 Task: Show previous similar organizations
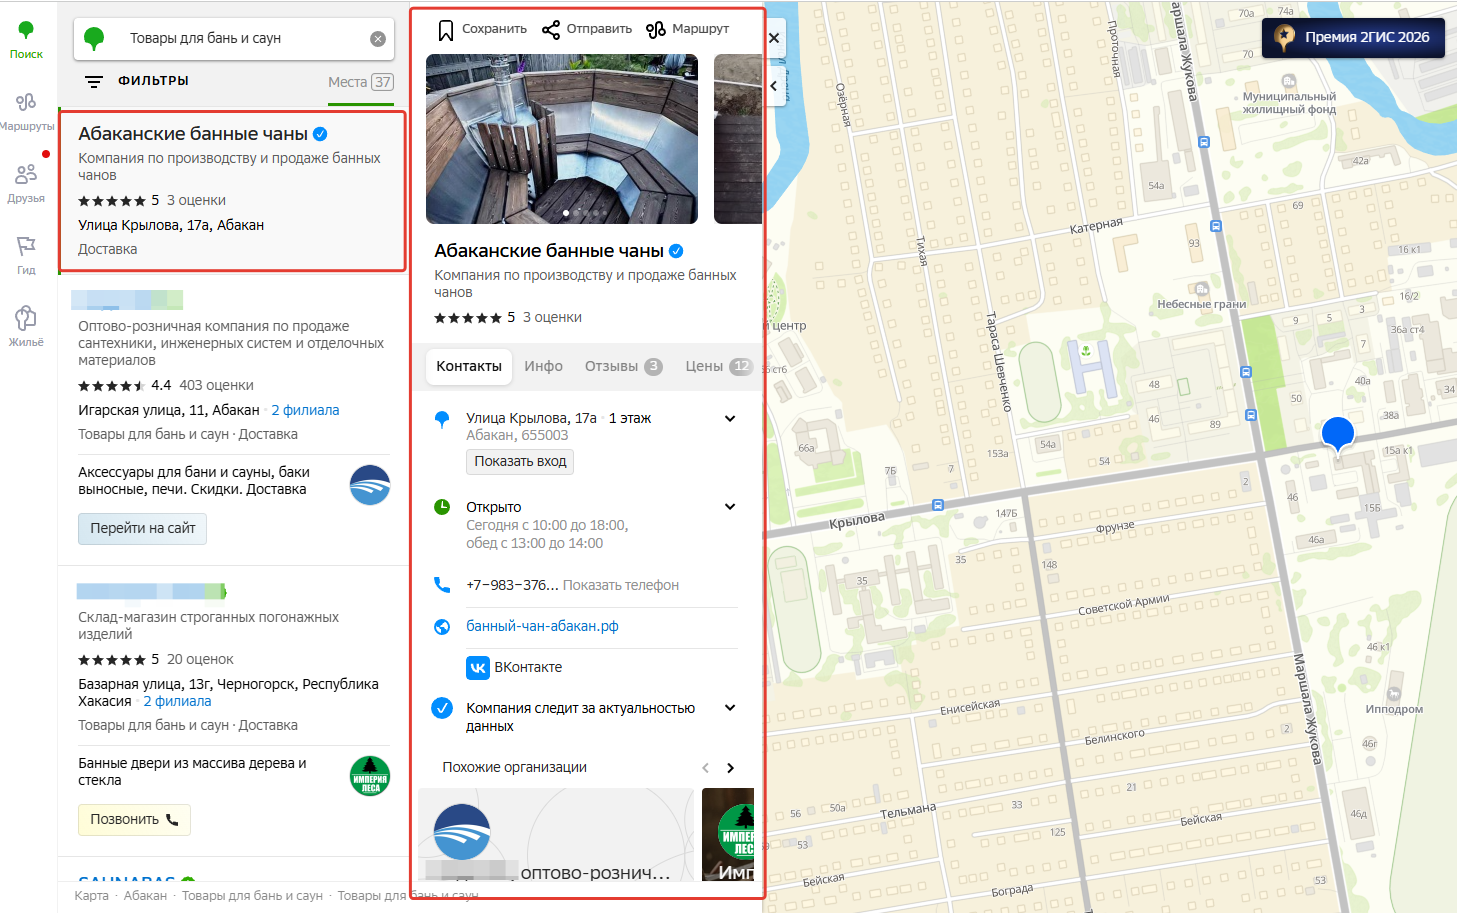pos(705,768)
